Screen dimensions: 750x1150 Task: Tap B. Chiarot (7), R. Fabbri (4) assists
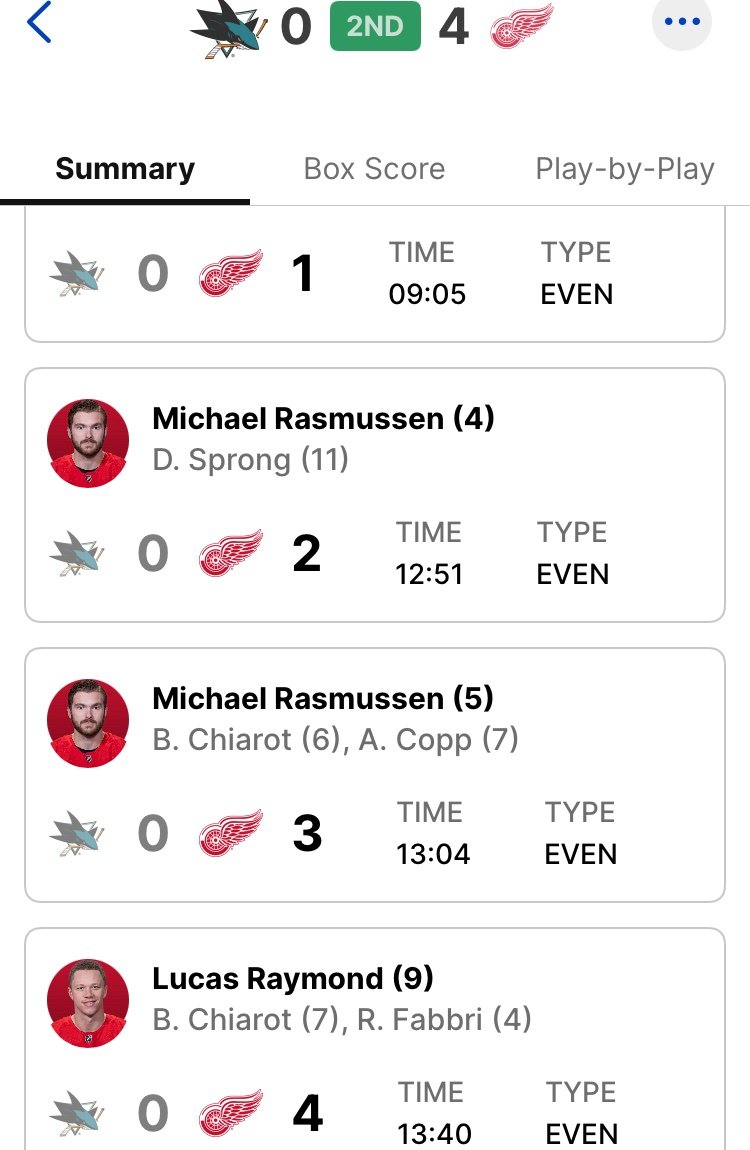tap(342, 1019)
